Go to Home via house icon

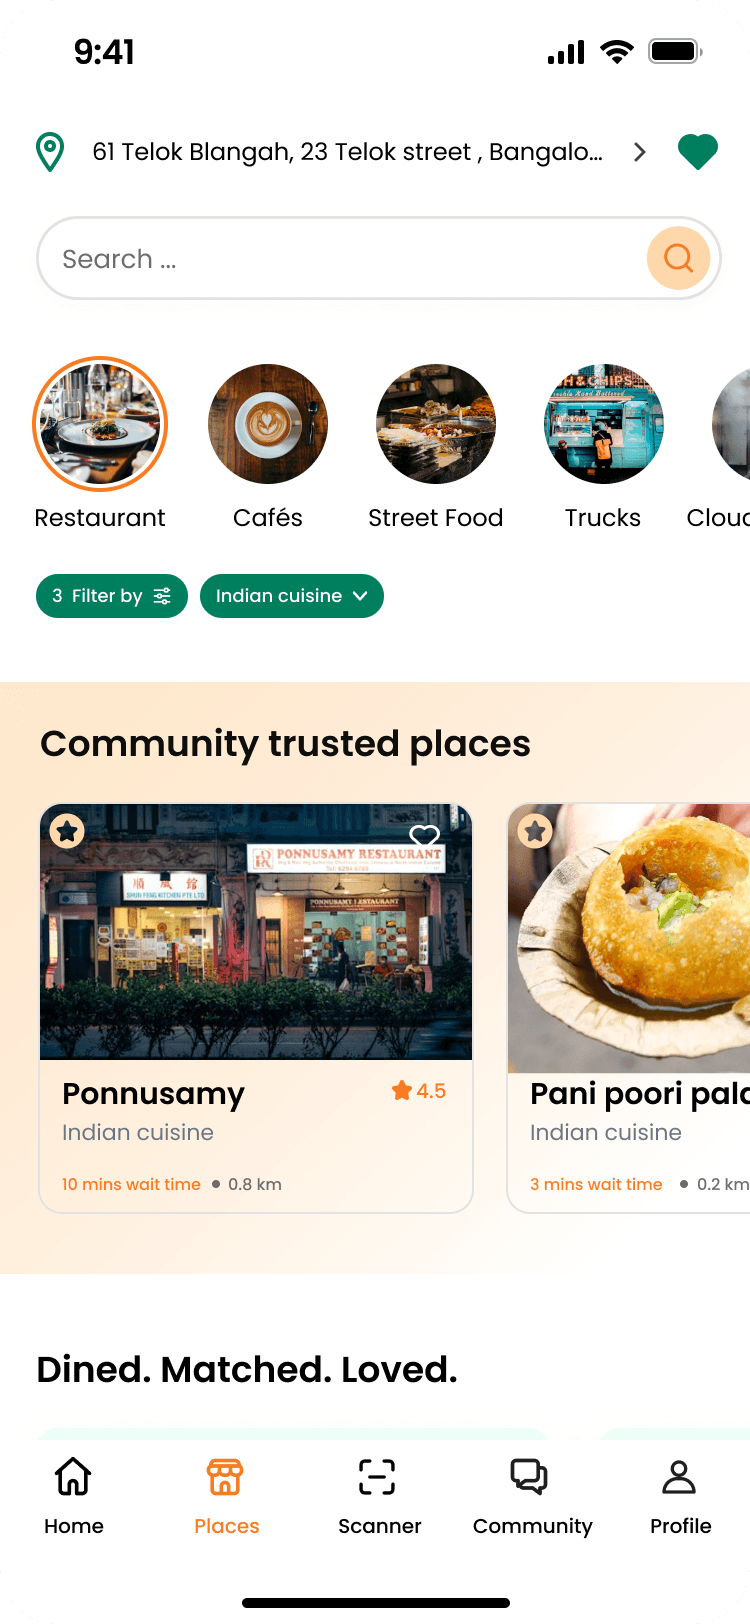tap(74, 1476)
